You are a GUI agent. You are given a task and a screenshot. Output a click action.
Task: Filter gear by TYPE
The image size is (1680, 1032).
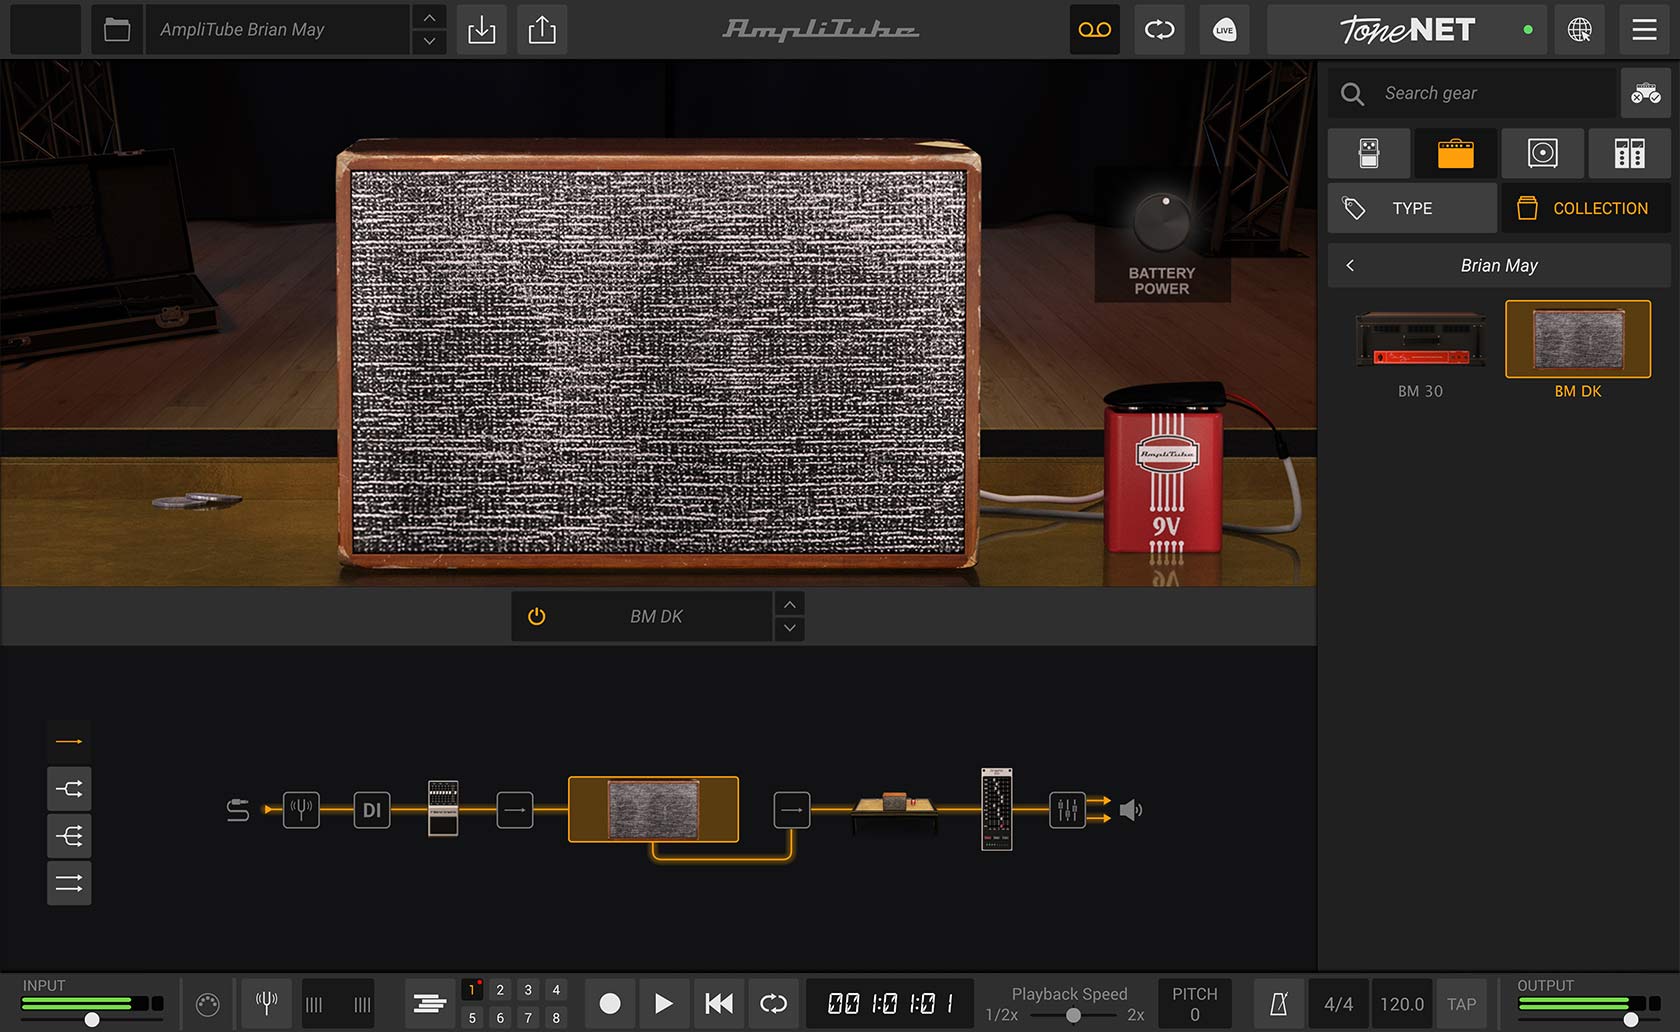tap(1412, 208)
